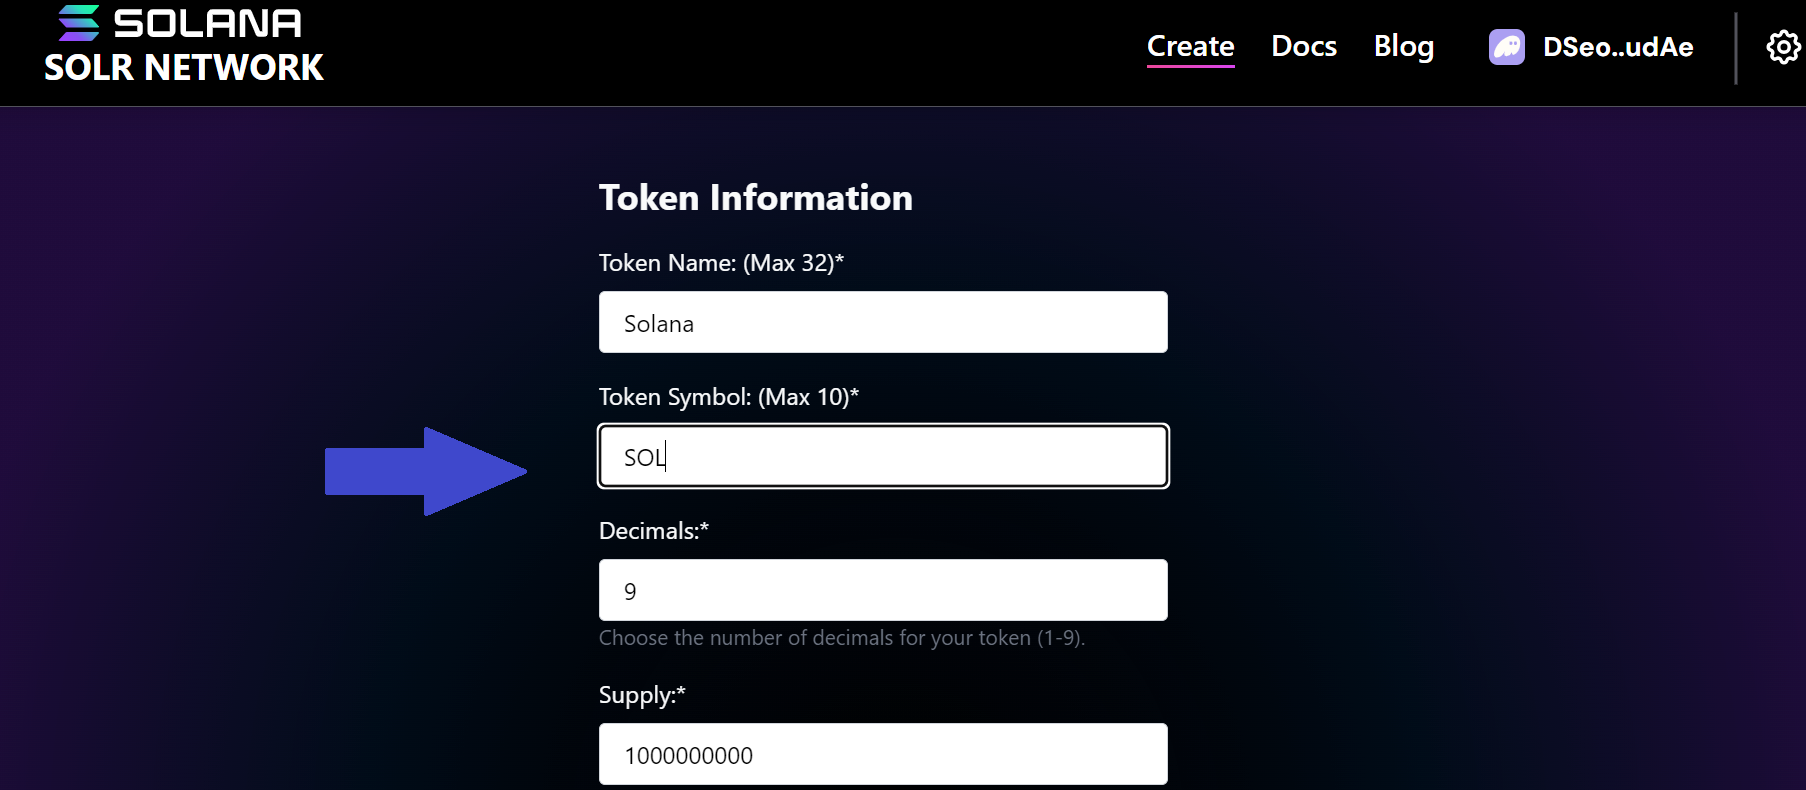Focus the Decimals input showing 9
The width and height of the screenshot is (1806, 790).
click(x=882, y=590)
